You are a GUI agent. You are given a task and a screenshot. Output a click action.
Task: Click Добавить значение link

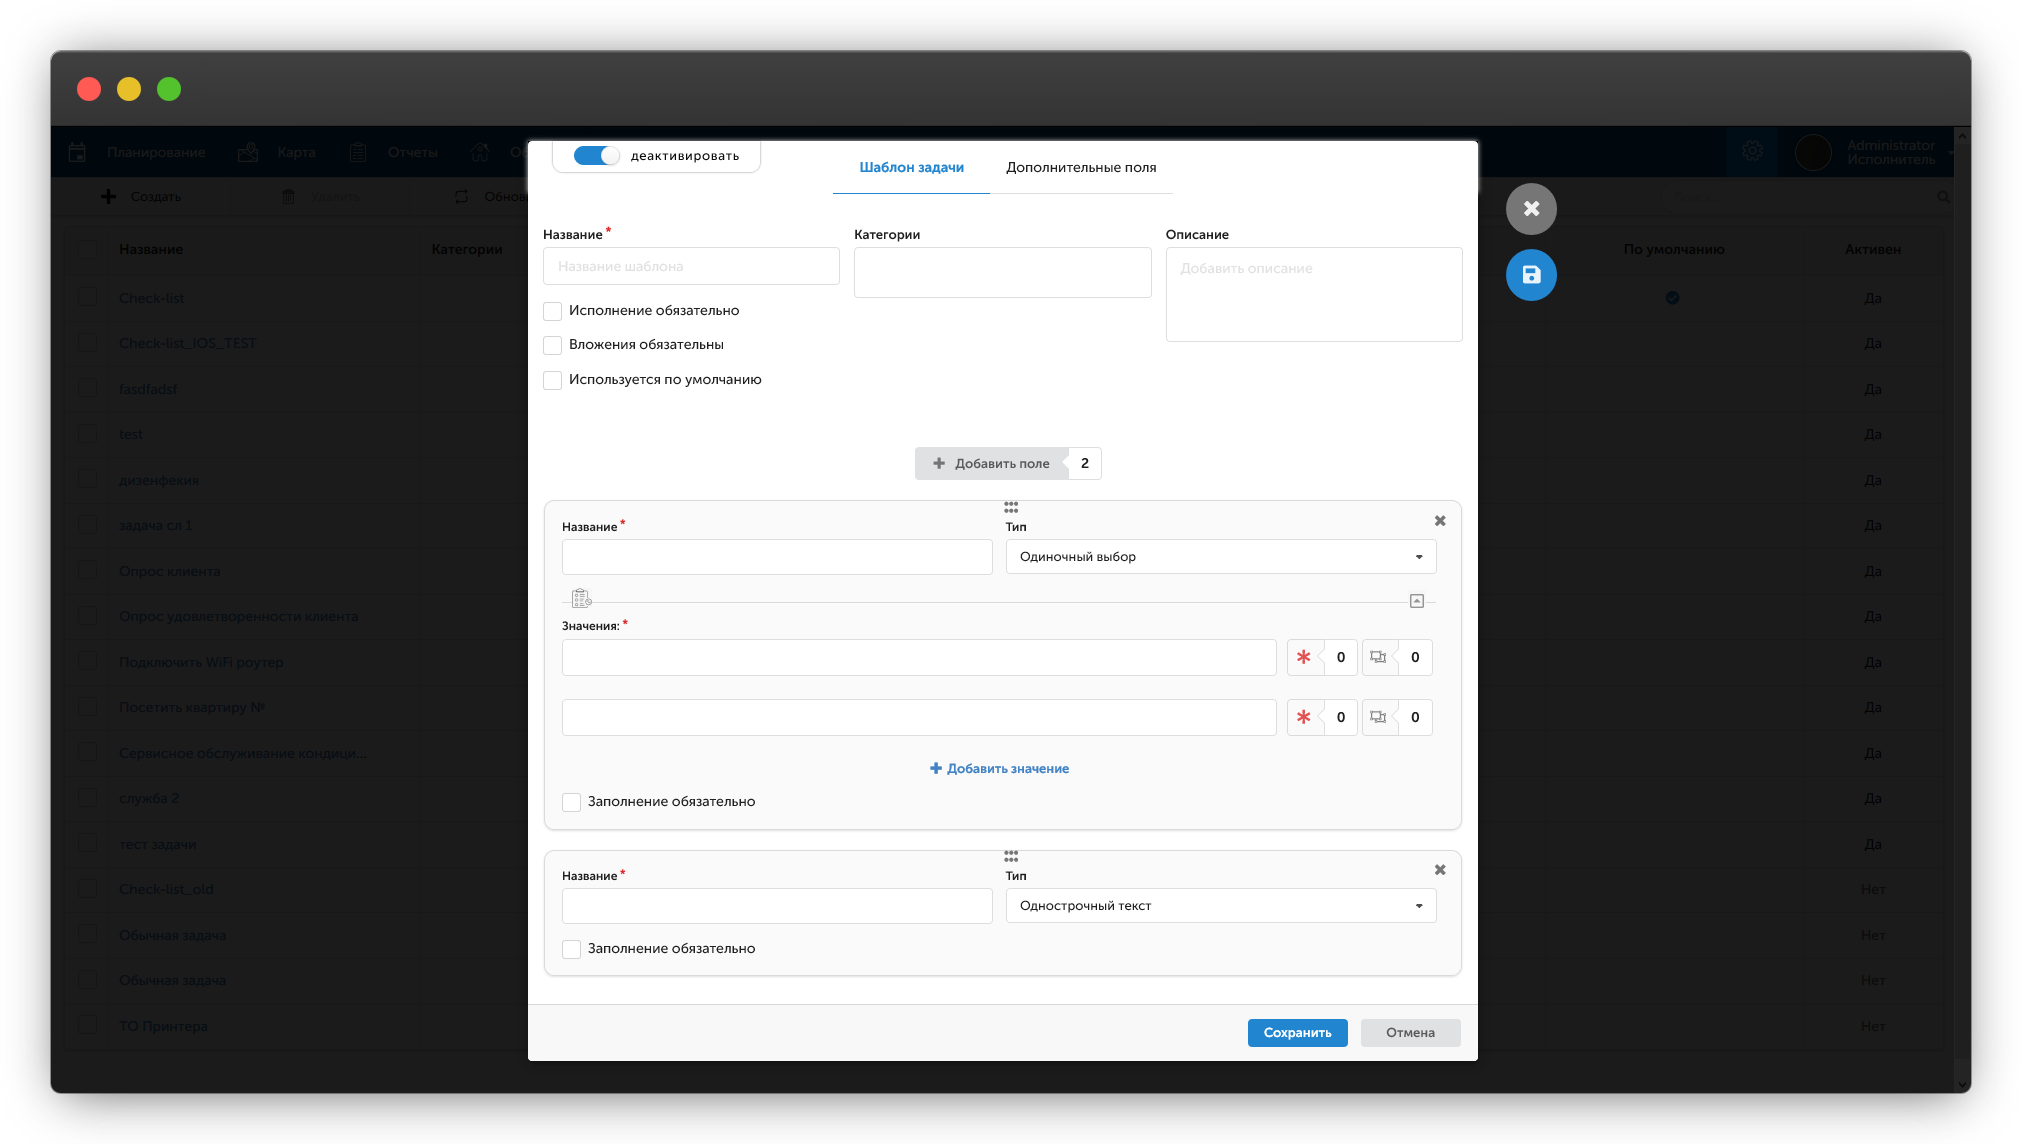tap(1000, 769)
